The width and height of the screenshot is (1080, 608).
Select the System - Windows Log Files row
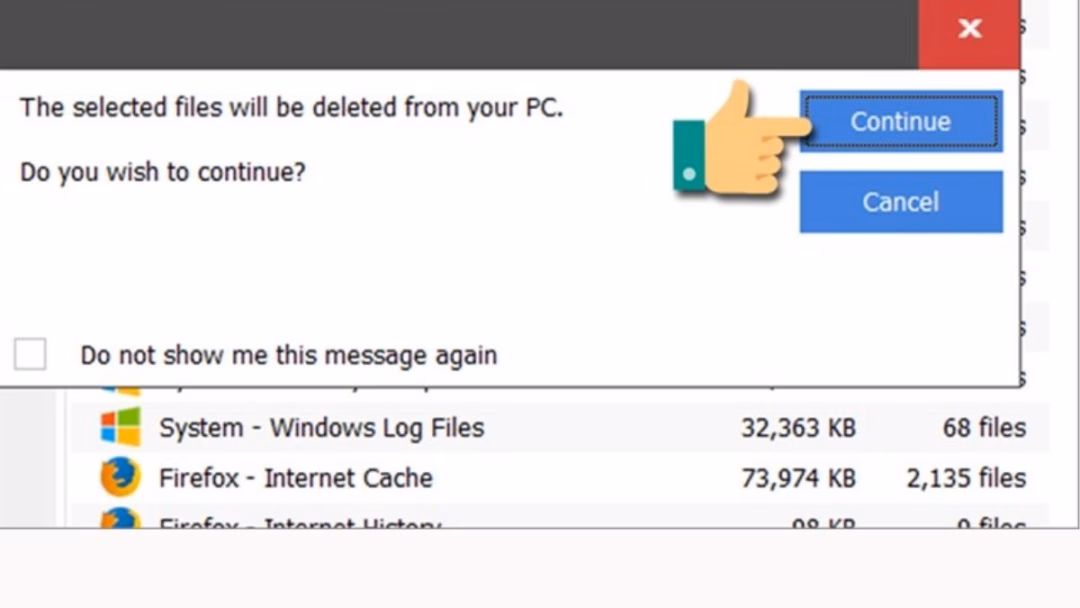[321, 428]
